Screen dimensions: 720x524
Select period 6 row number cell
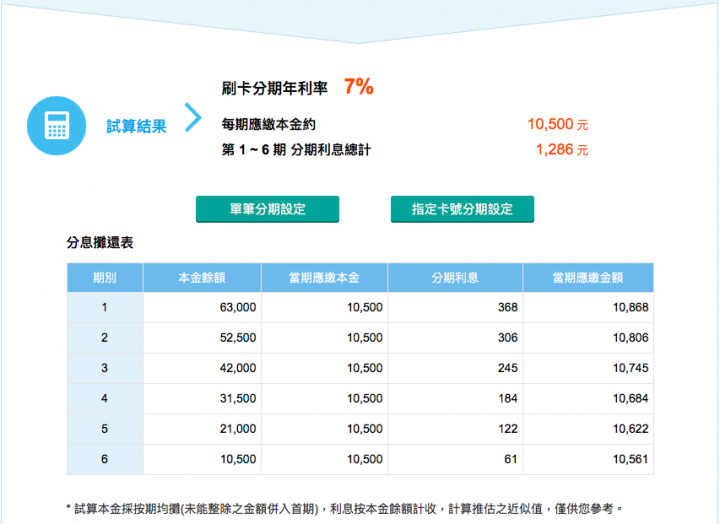coord(105,459)
